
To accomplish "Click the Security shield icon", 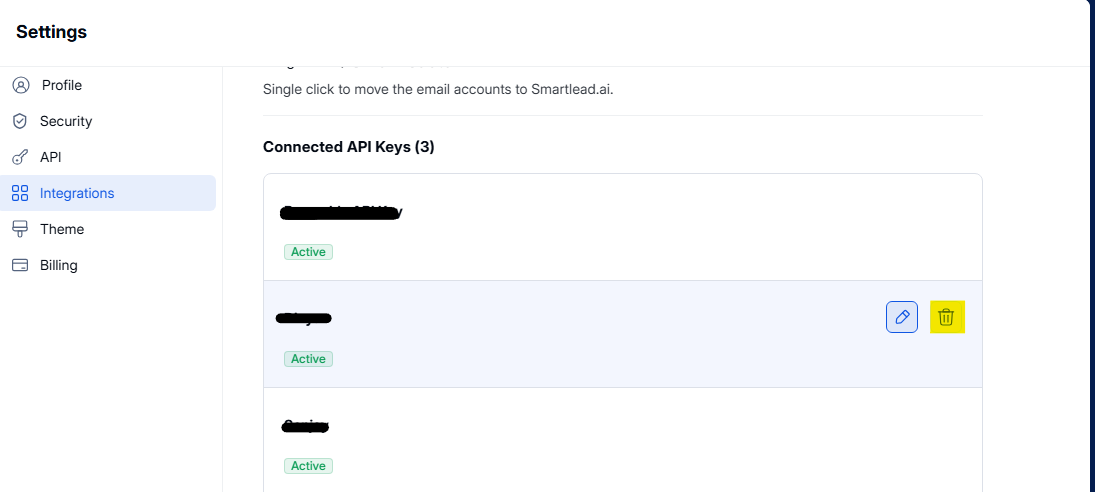I will pyautogui.click(x=20, y=121).
